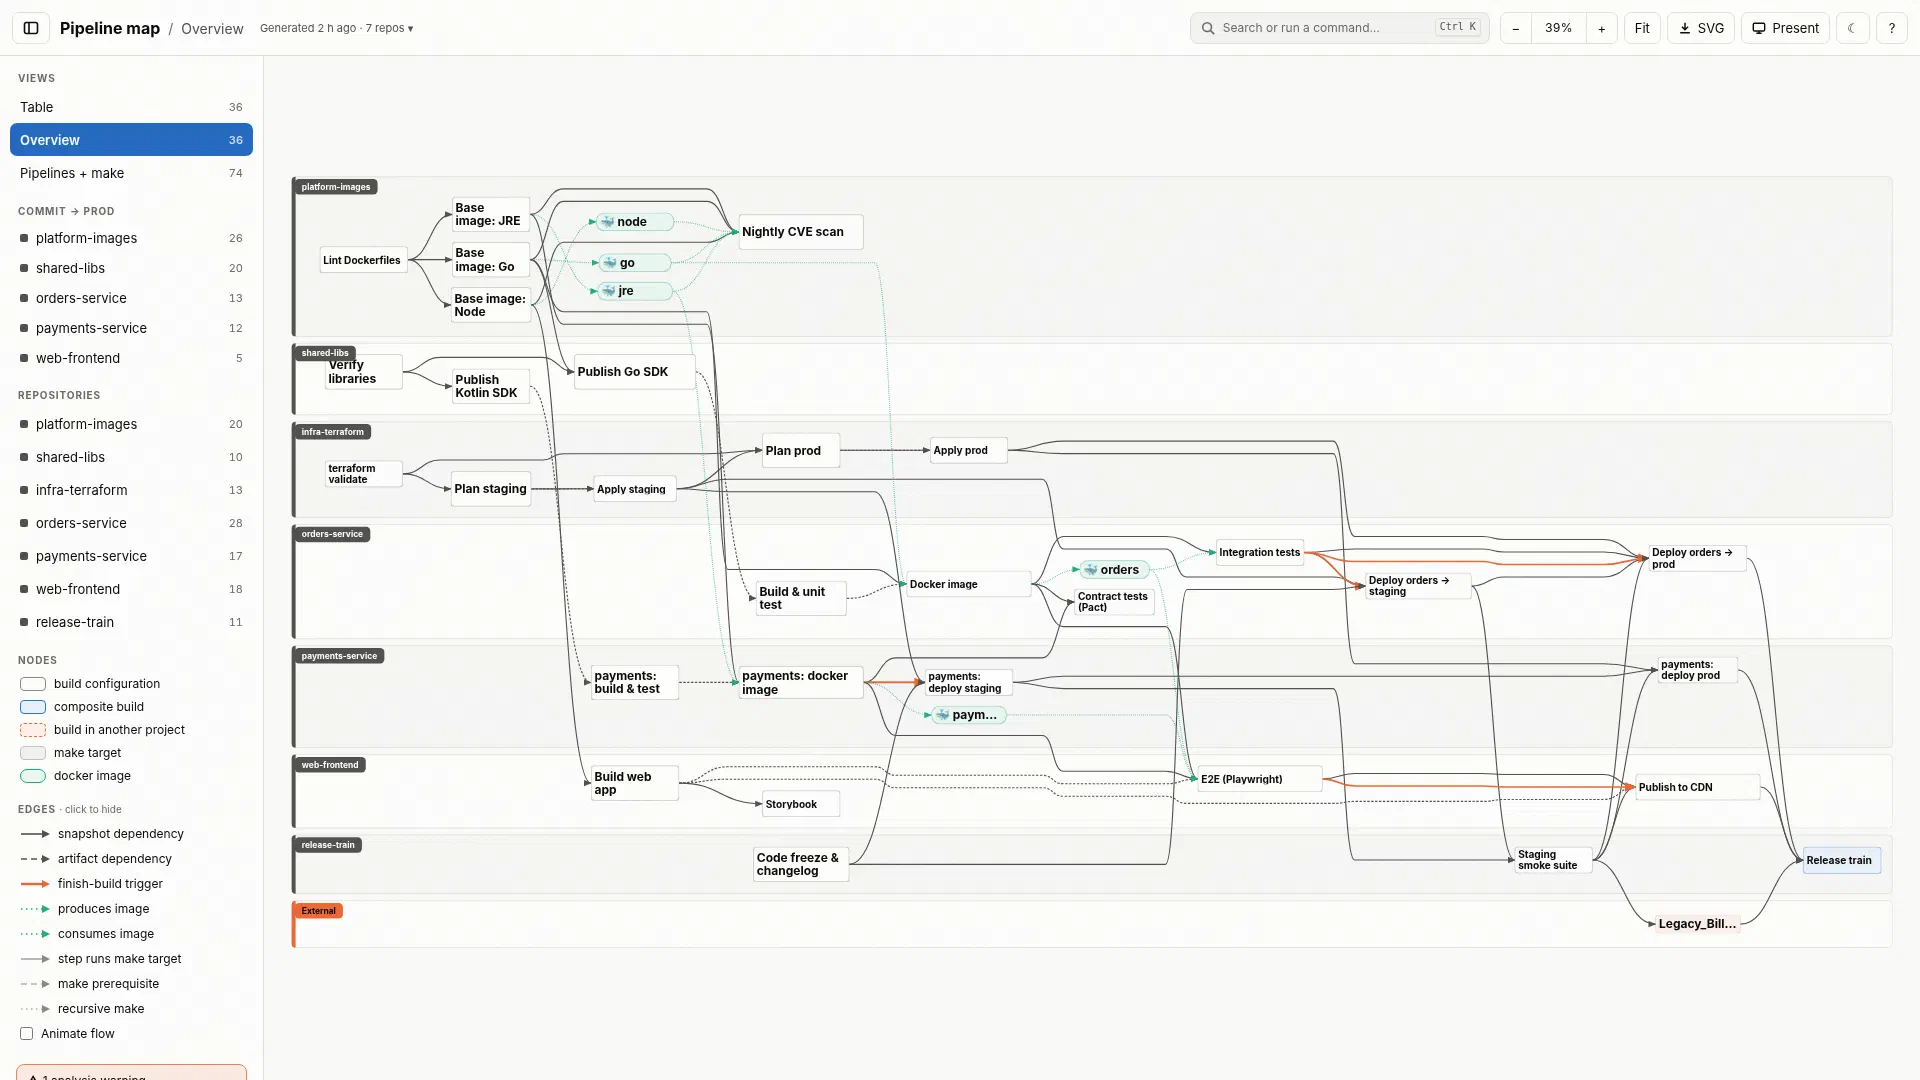Click the zoom out minus button

1516,28
